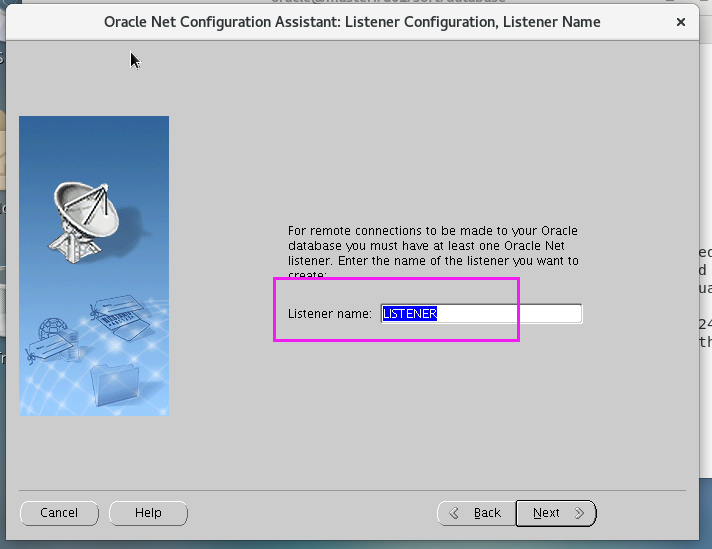Click the Listener name input field
712x549 pixels.
pyautogui.click(x=481, y=314)
